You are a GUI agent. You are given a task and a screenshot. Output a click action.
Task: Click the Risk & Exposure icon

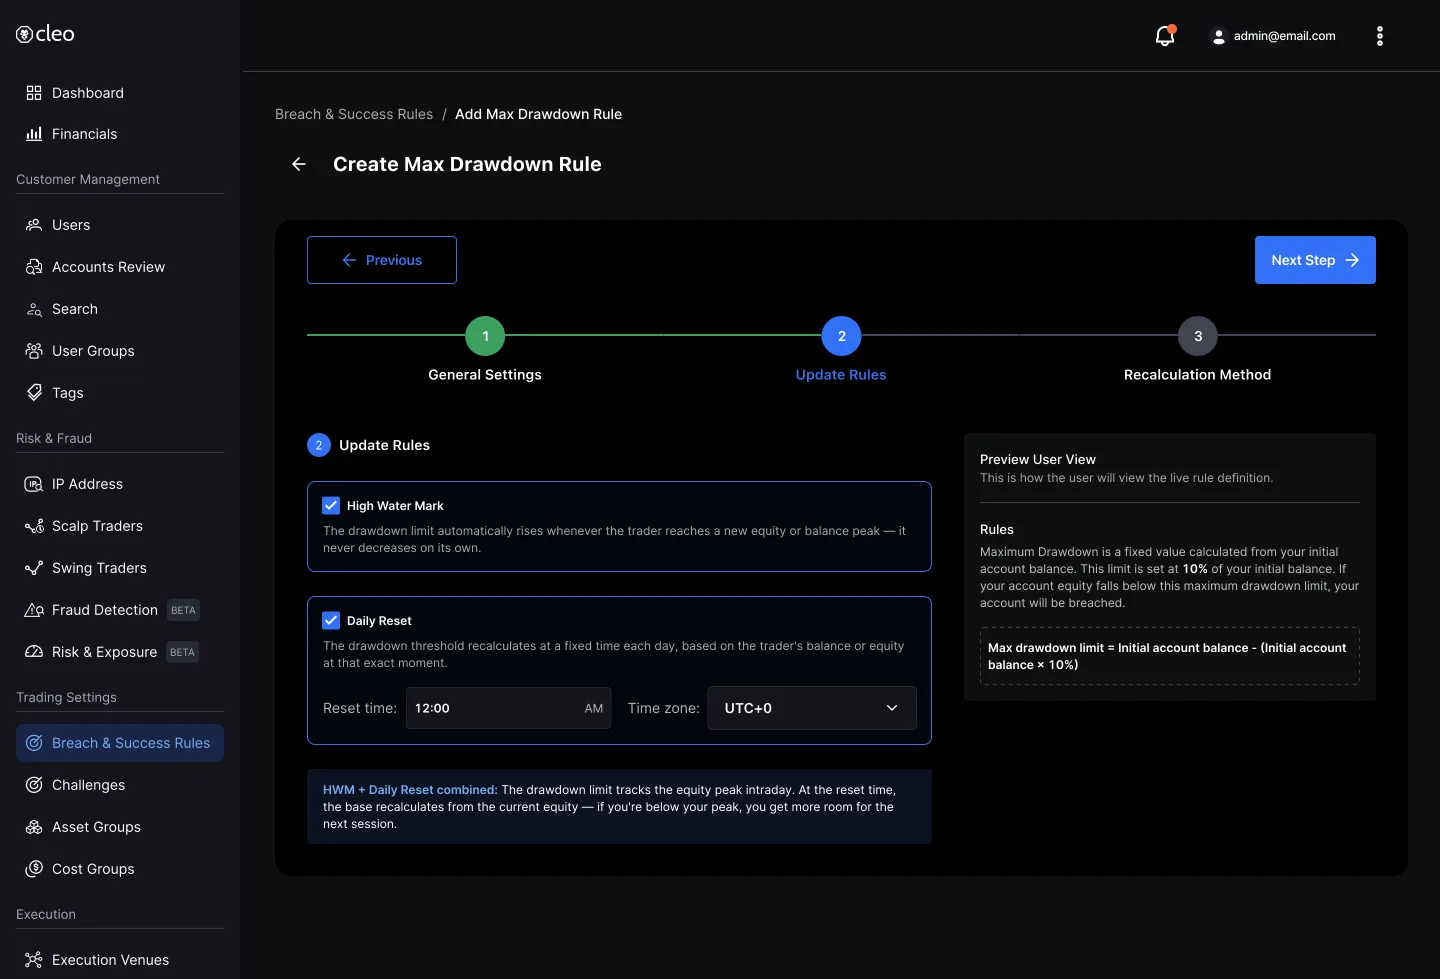34,652
